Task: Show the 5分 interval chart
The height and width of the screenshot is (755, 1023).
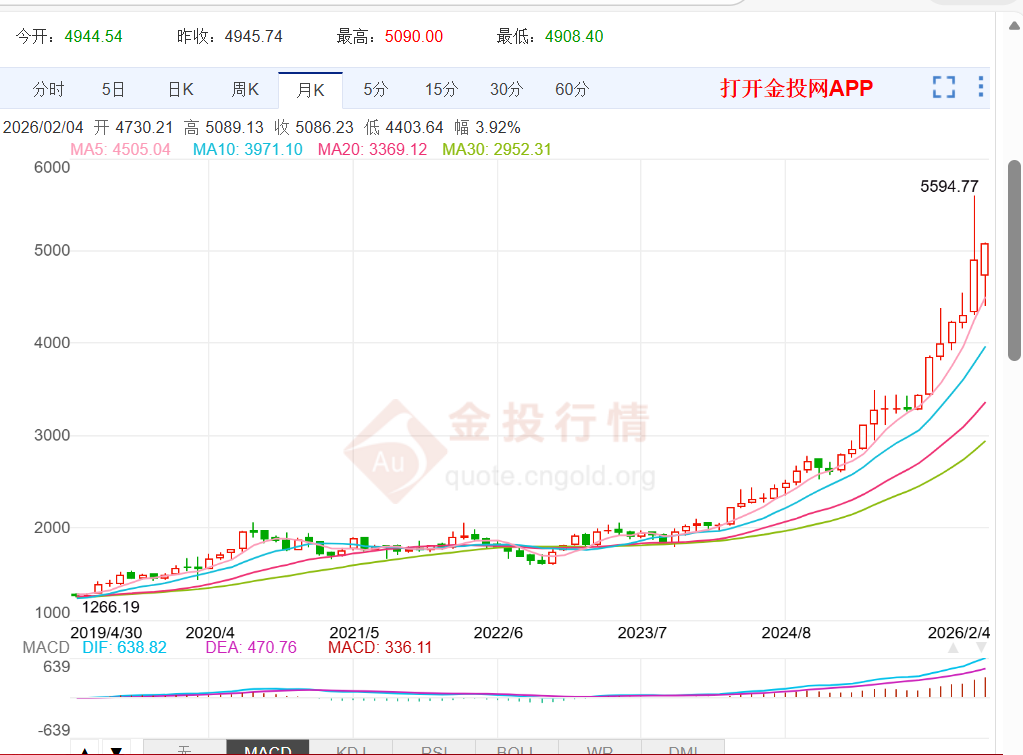Action: coord(376,89)
